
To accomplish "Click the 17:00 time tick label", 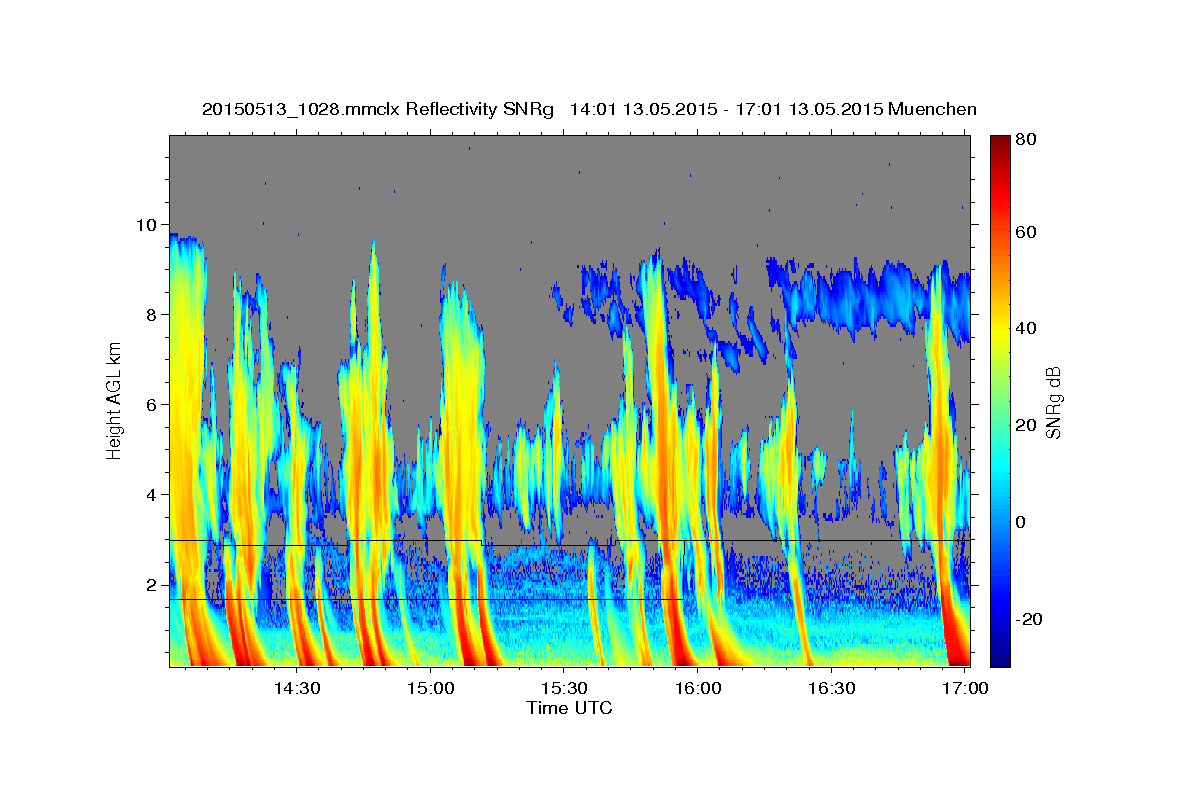I will point(965,688).
